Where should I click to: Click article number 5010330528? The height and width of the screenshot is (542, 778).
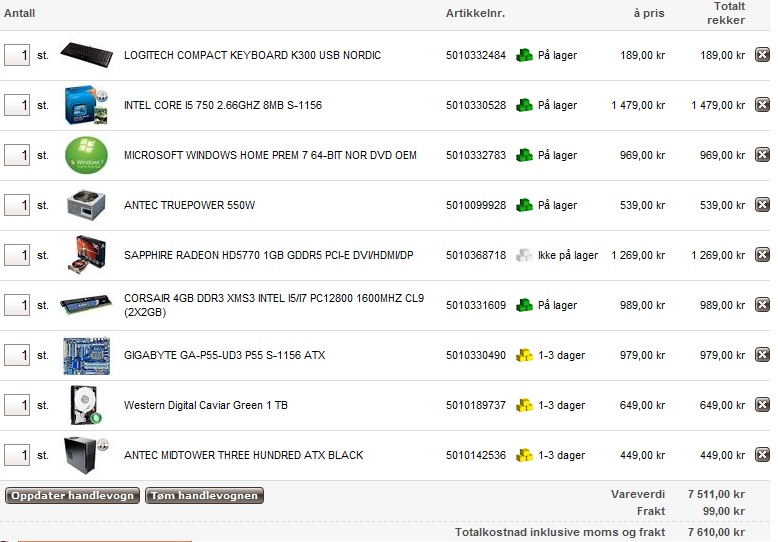(x=476, y=105)
